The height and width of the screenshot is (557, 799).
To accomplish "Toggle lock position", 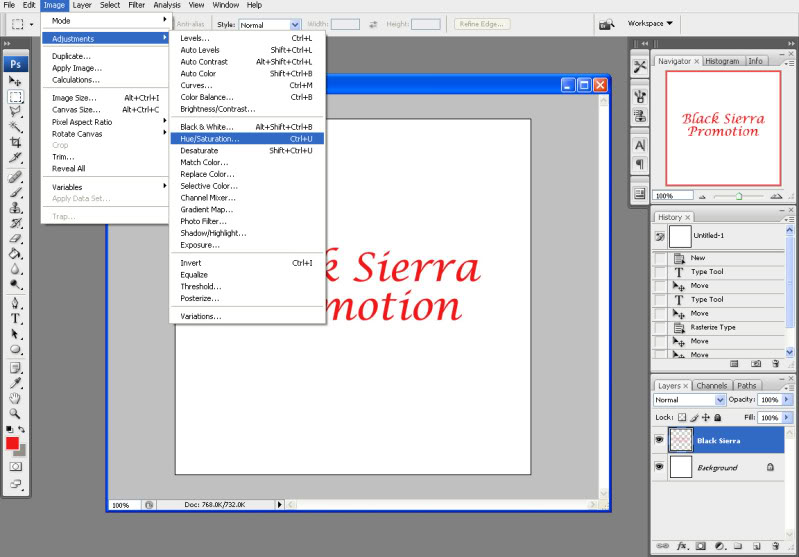I will point(706,417).
